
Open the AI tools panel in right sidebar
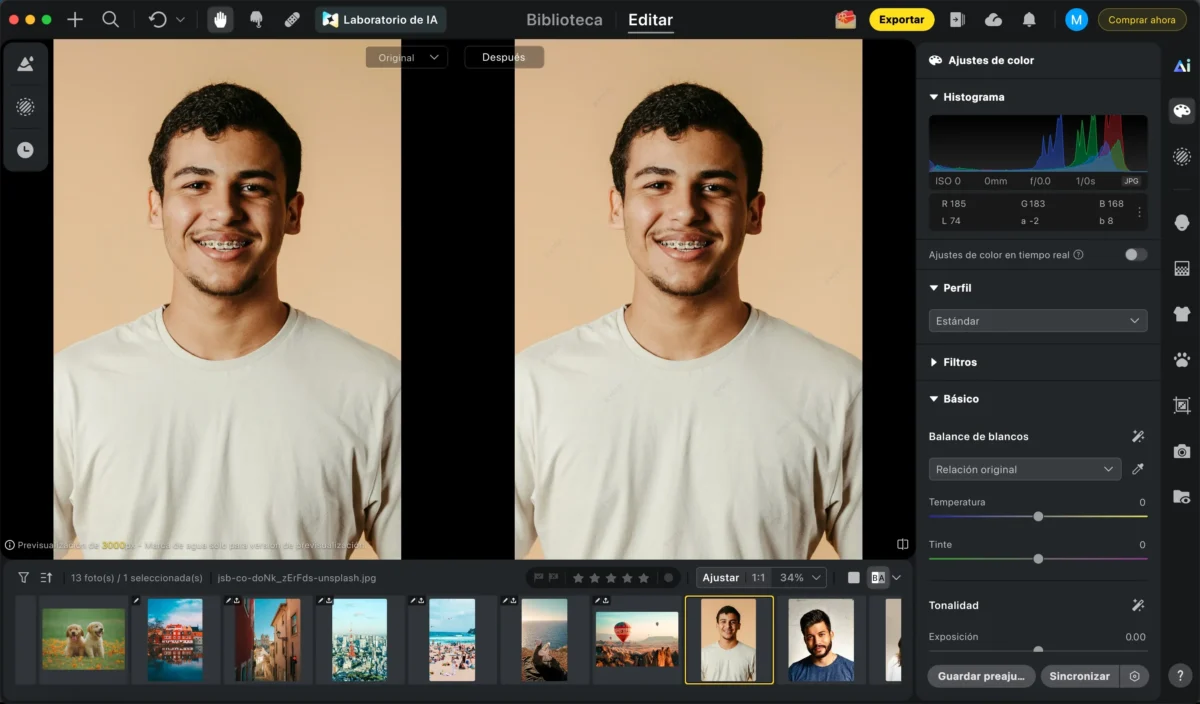1182,66
